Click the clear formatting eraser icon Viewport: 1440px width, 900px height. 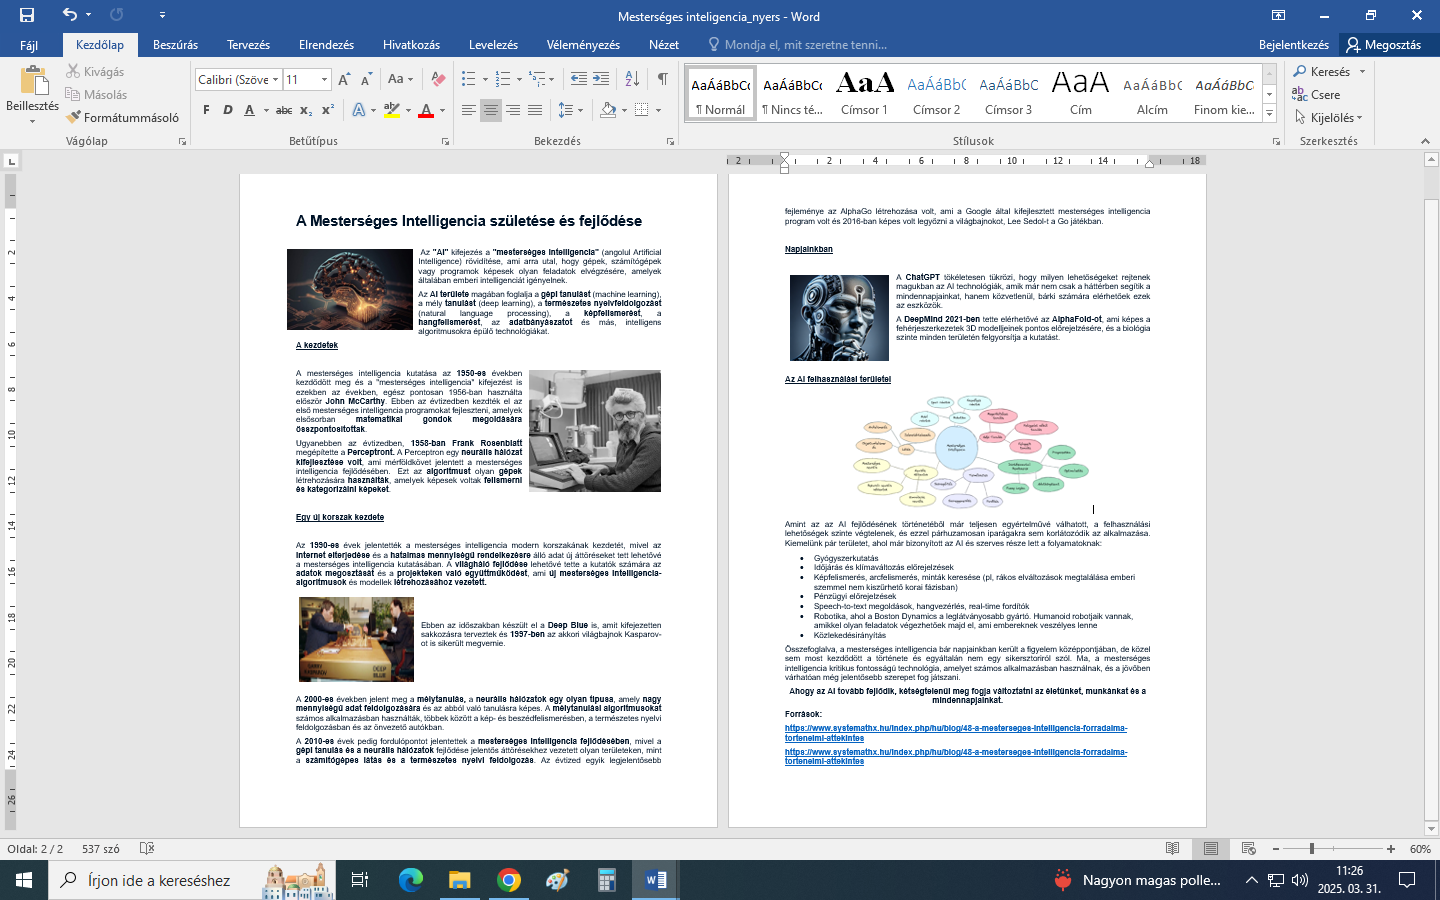438,79
